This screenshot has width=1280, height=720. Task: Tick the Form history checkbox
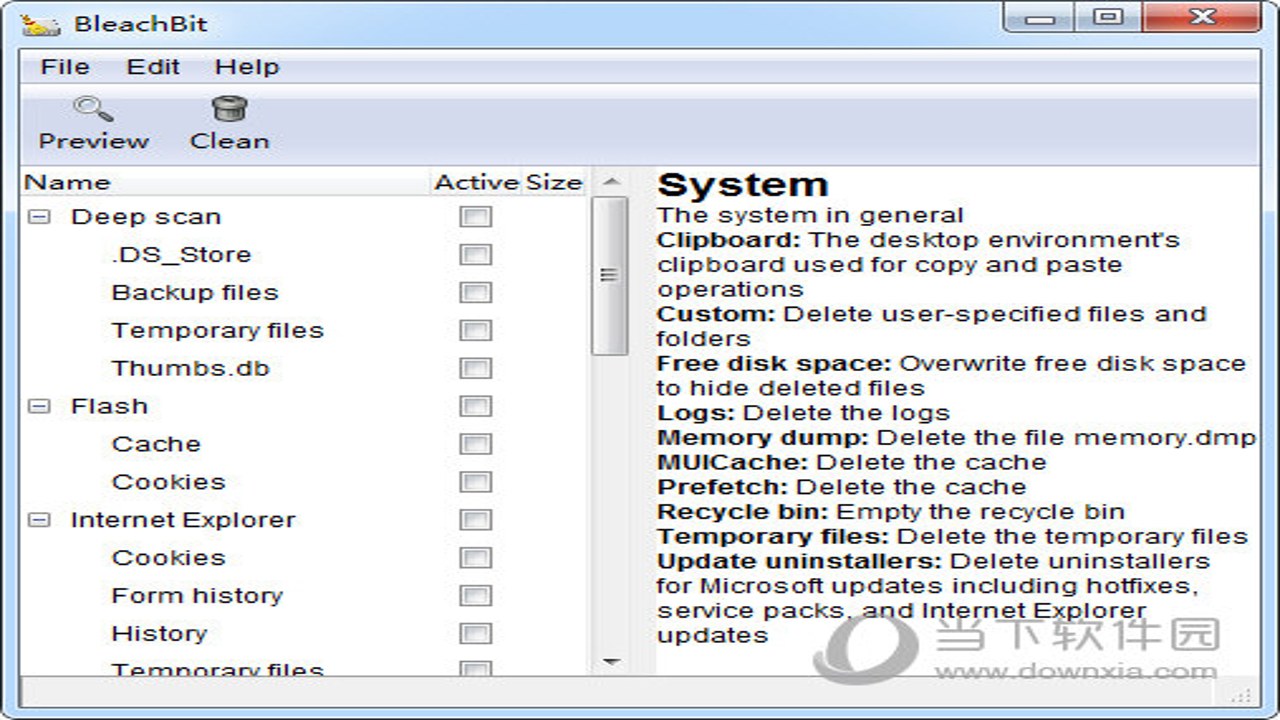point(476,596)
